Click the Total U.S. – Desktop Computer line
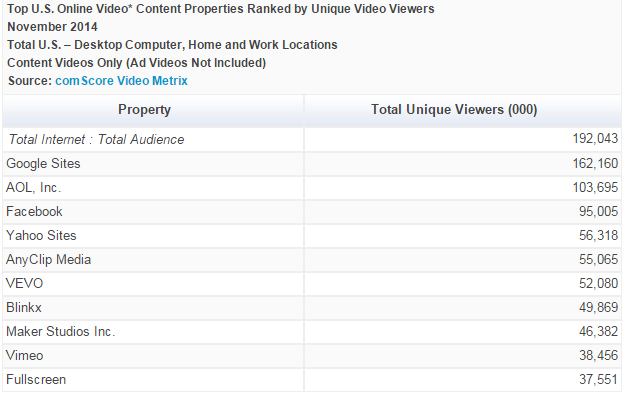Image resolution: width=622 pixels, height=395 pixels. pos(172,45)
